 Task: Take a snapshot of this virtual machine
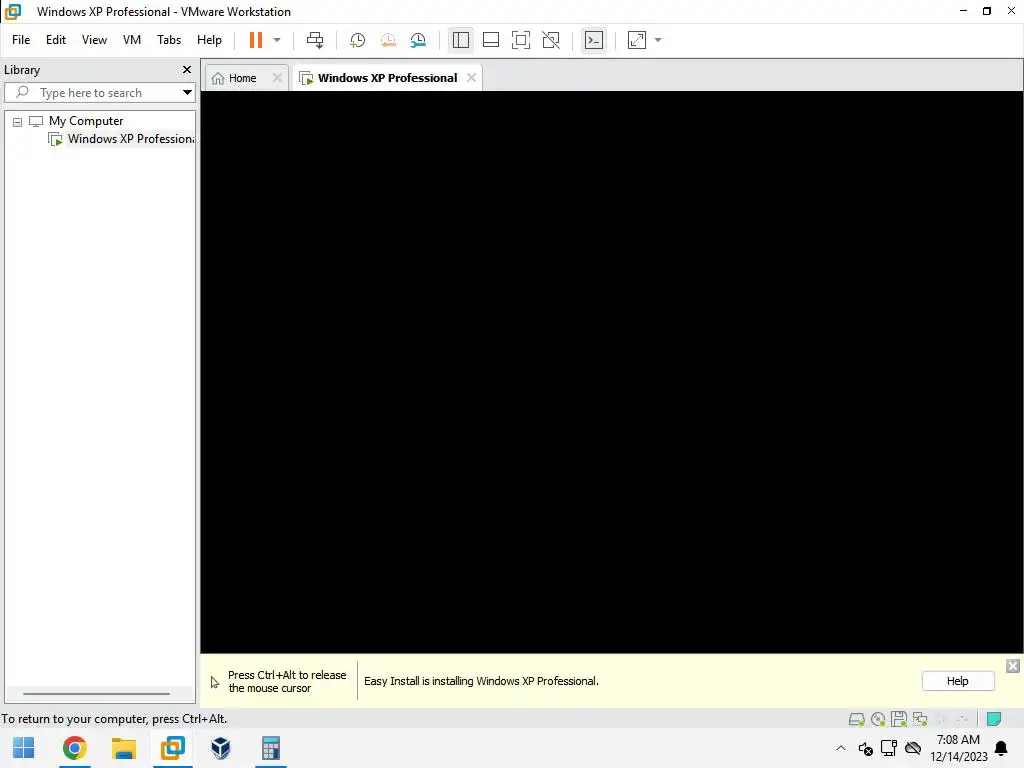tap(357, 40)
